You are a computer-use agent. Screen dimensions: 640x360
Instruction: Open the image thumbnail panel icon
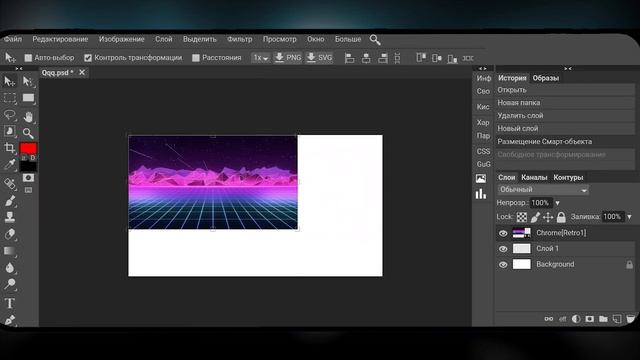pos(481,178)
